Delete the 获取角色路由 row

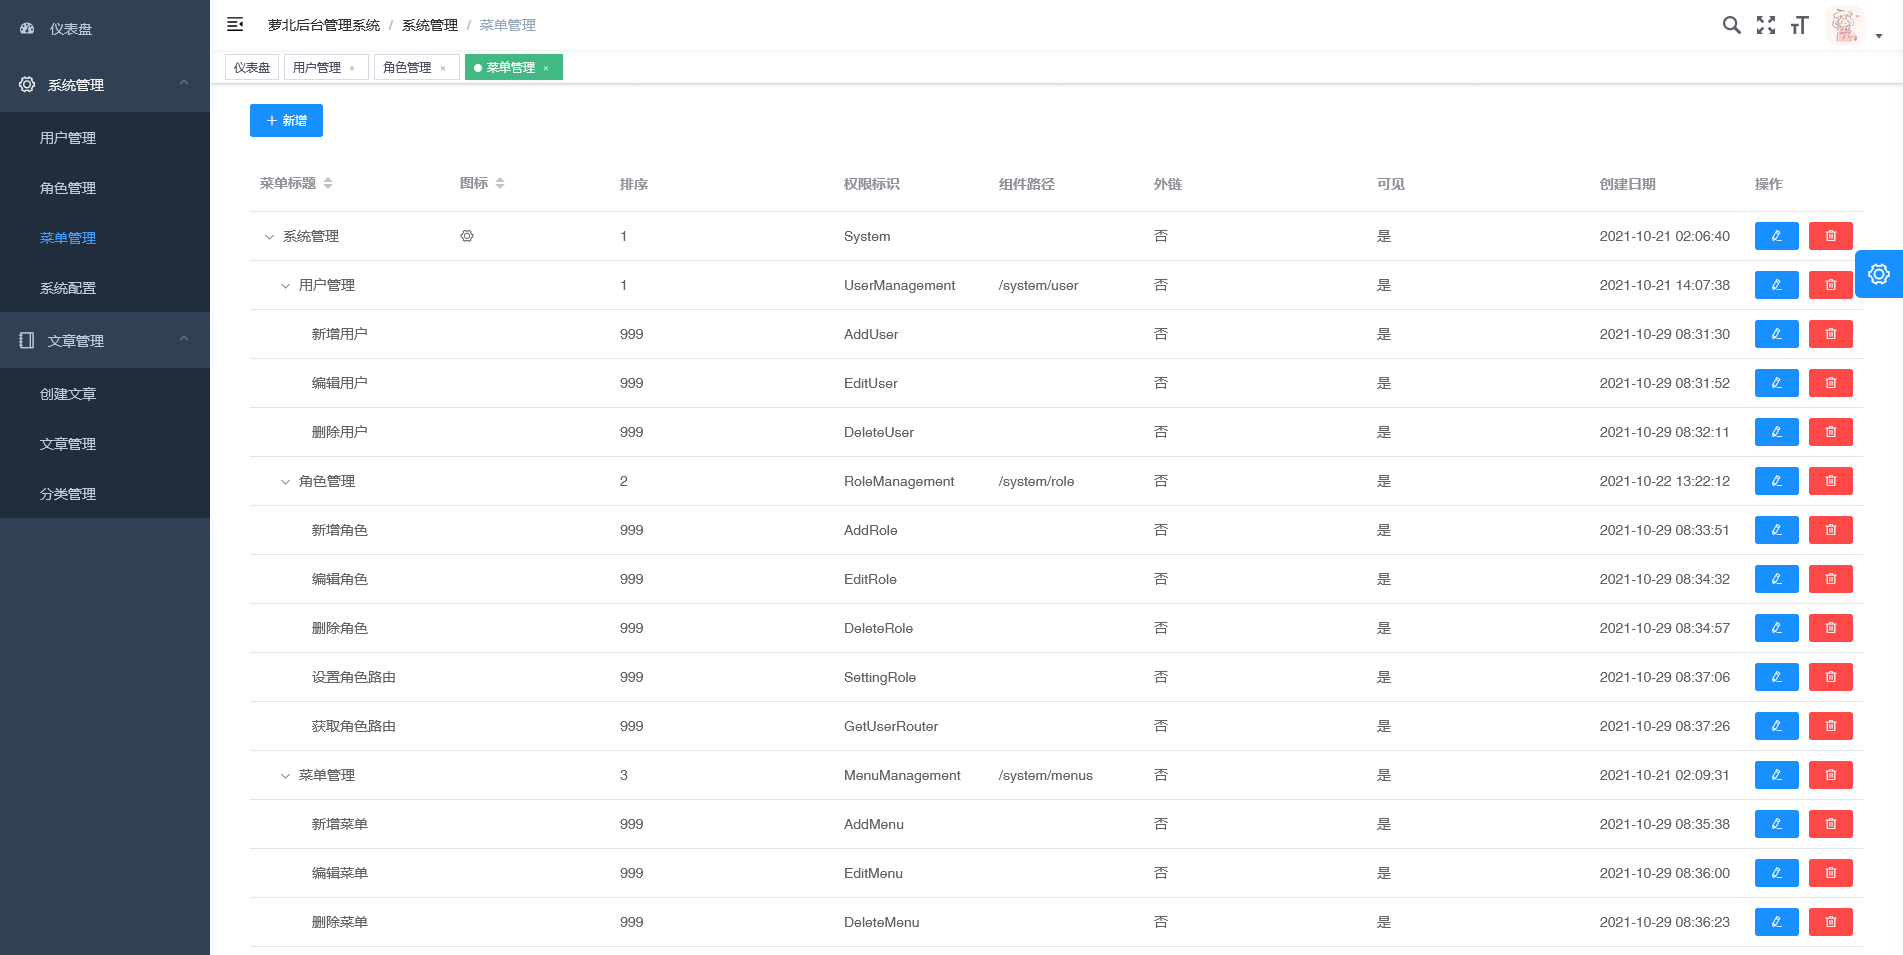(x=1830, y=726)
